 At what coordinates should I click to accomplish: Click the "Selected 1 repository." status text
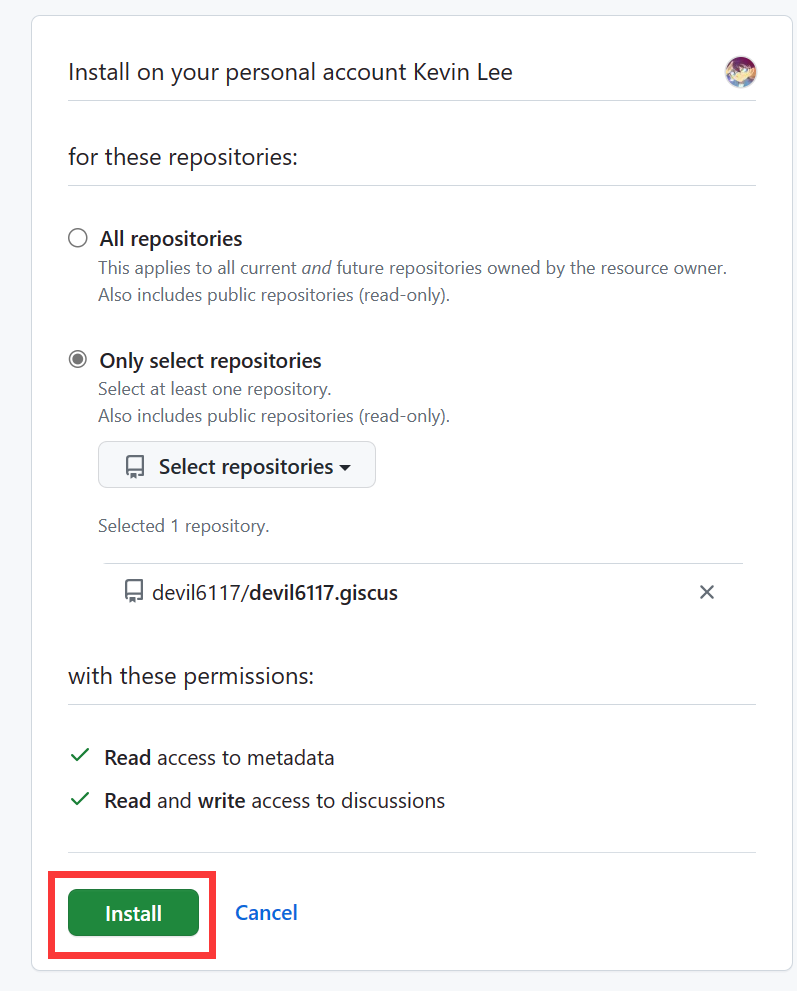click(x=183, y=526)
